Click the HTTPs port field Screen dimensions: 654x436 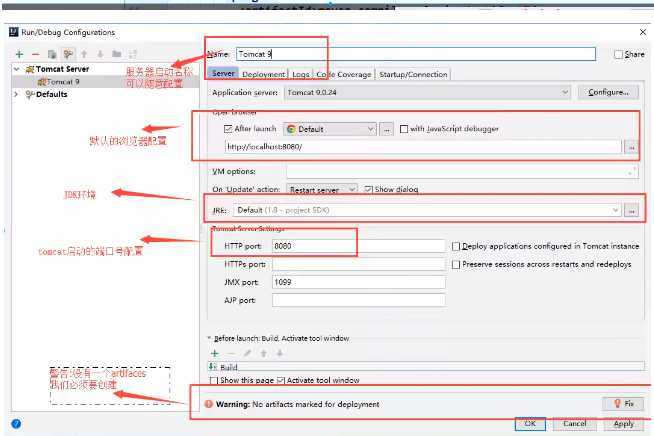(x=359, y=264)
